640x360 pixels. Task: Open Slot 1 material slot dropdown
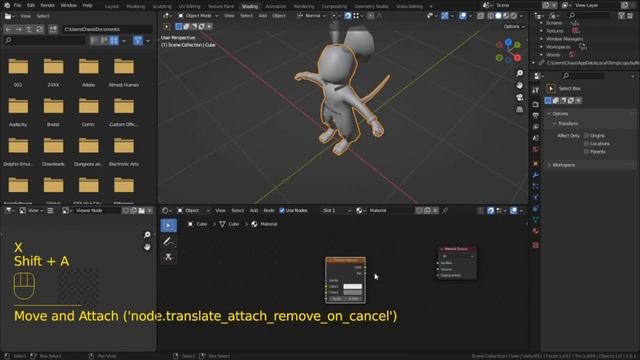pyautogui.click(x=336, y=211)
